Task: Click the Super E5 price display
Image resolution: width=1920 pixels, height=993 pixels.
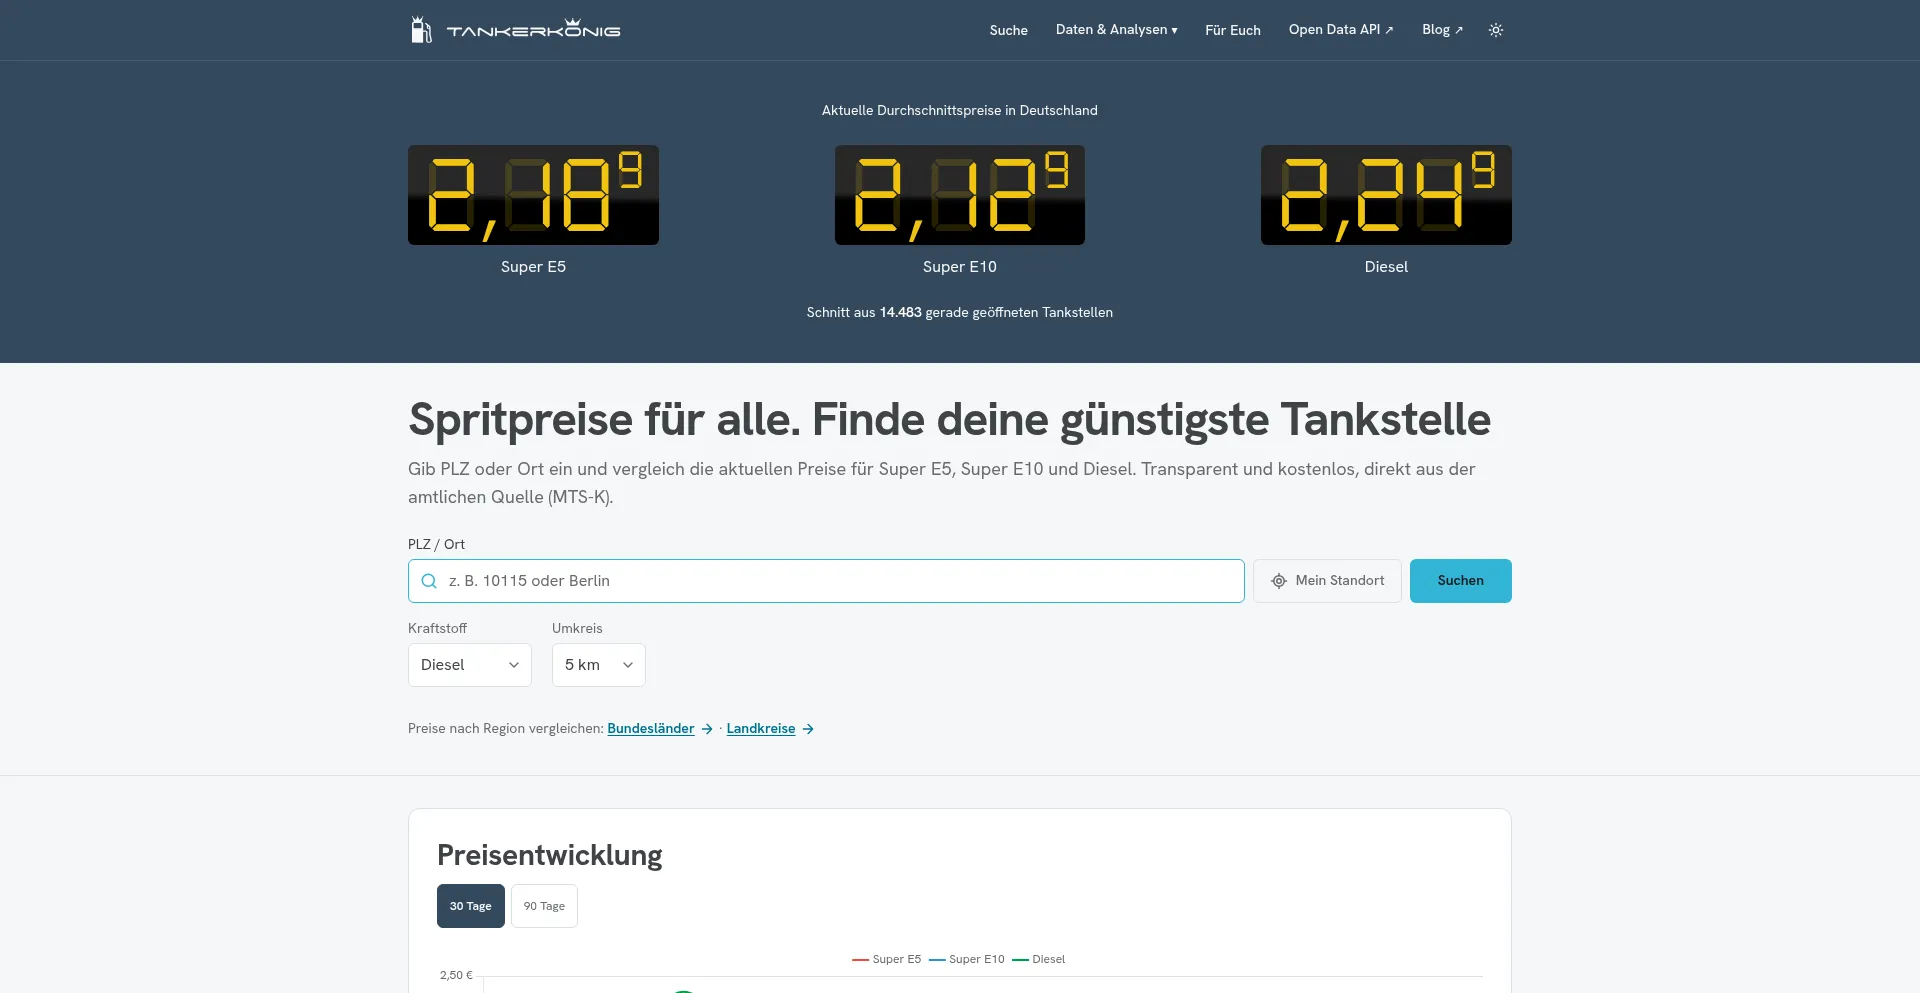Action: (x=533, y=195)
